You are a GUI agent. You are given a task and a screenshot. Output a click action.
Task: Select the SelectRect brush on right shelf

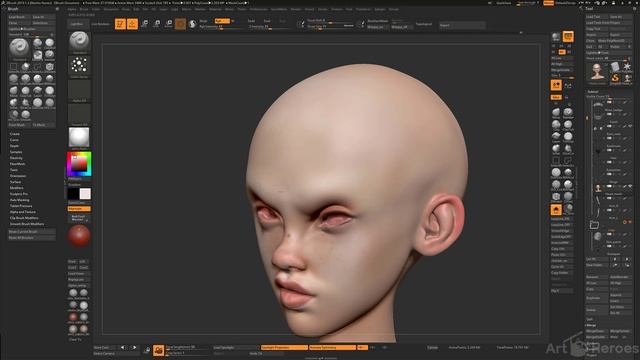tap(556, 161)
